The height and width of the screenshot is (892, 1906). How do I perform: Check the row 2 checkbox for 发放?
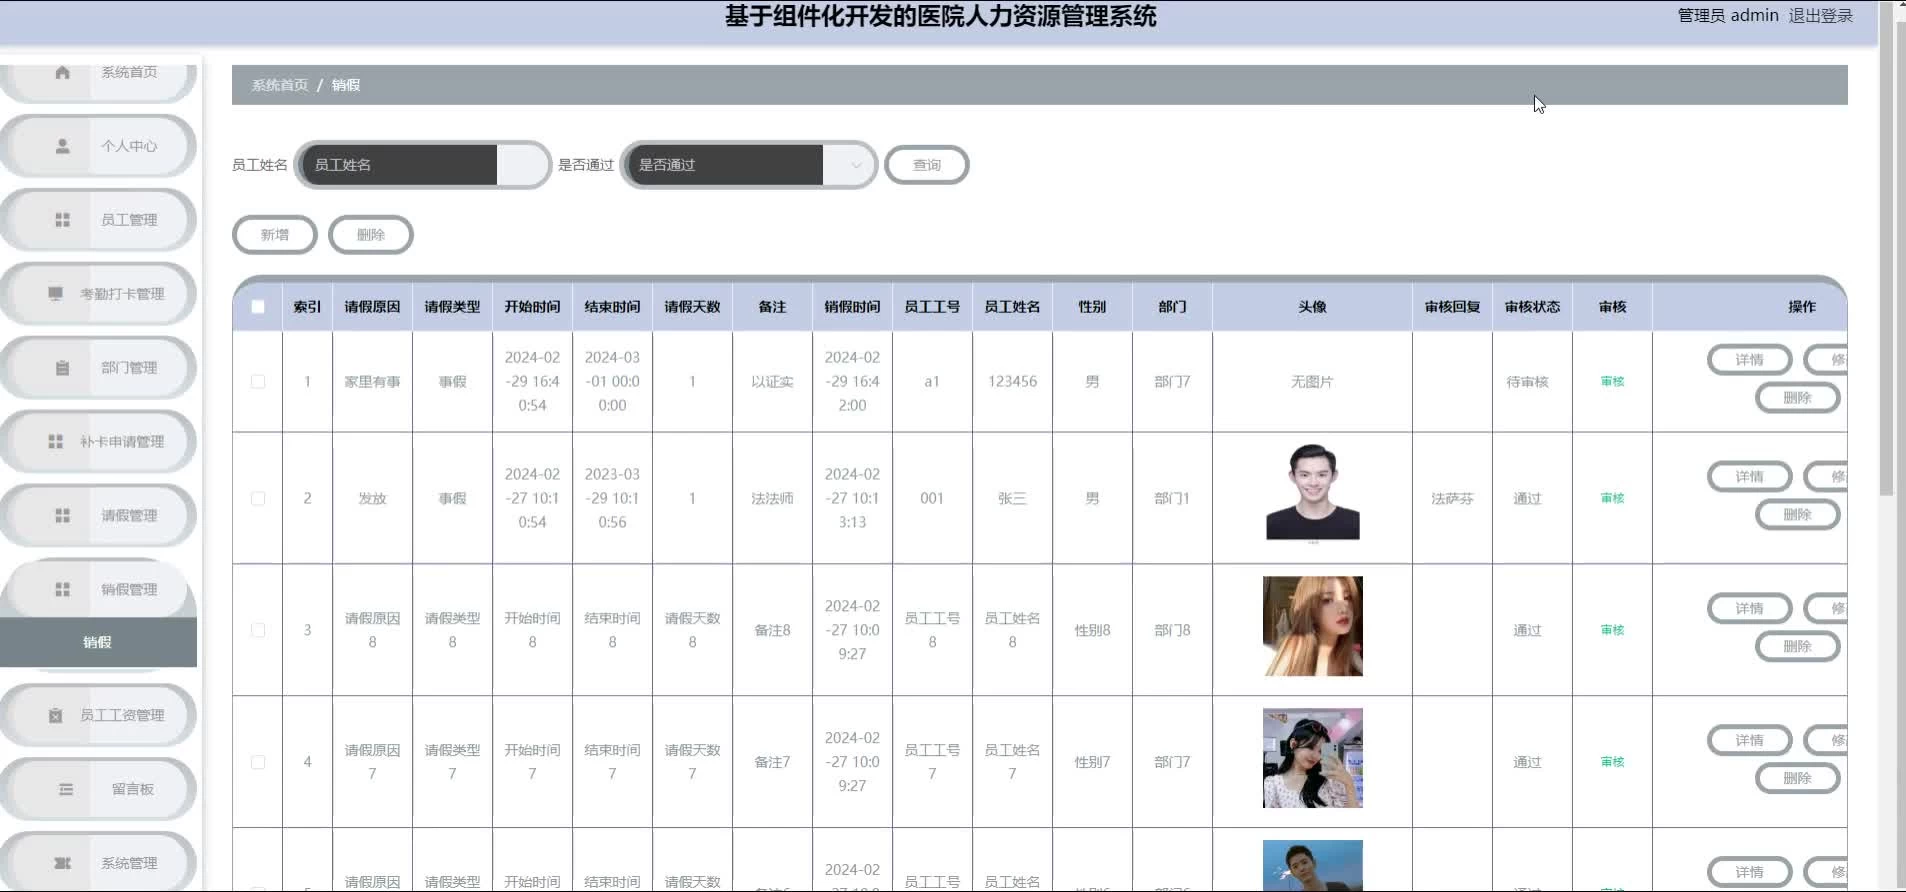tap(258, 498)
